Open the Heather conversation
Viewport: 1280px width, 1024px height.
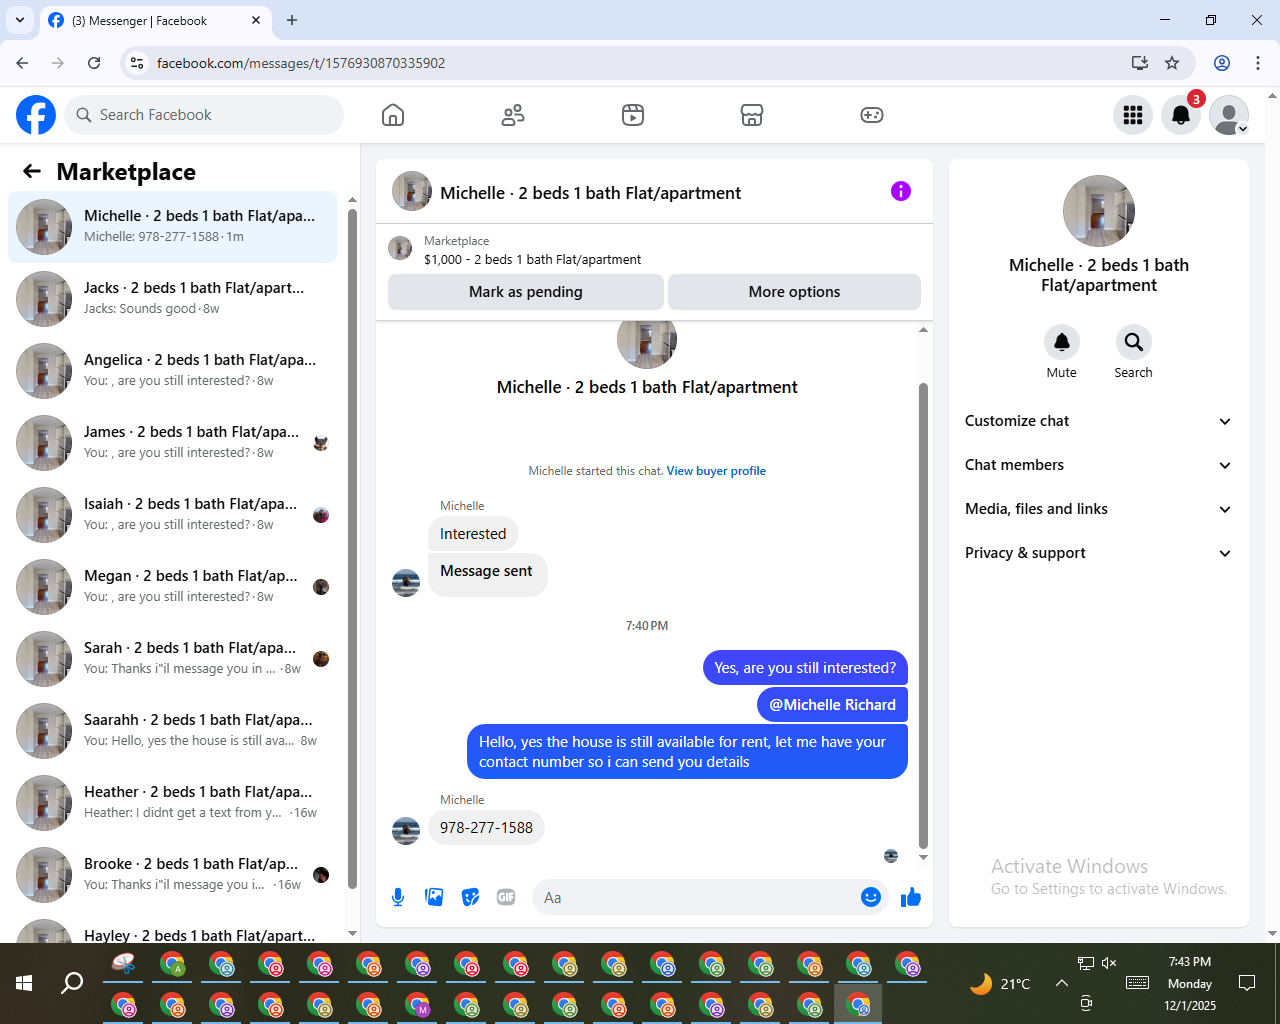(x=172, y=803)
